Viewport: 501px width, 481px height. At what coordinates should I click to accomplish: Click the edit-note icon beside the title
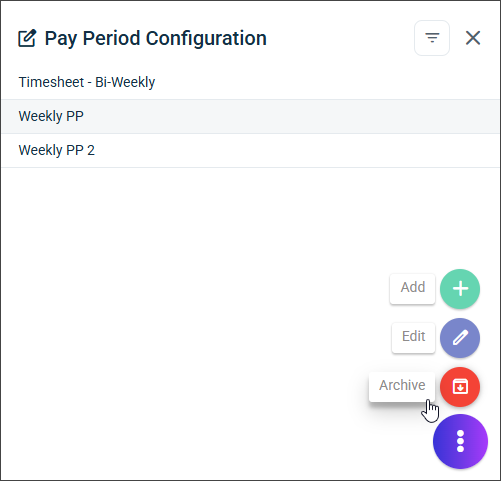click(x=27, y=38)
